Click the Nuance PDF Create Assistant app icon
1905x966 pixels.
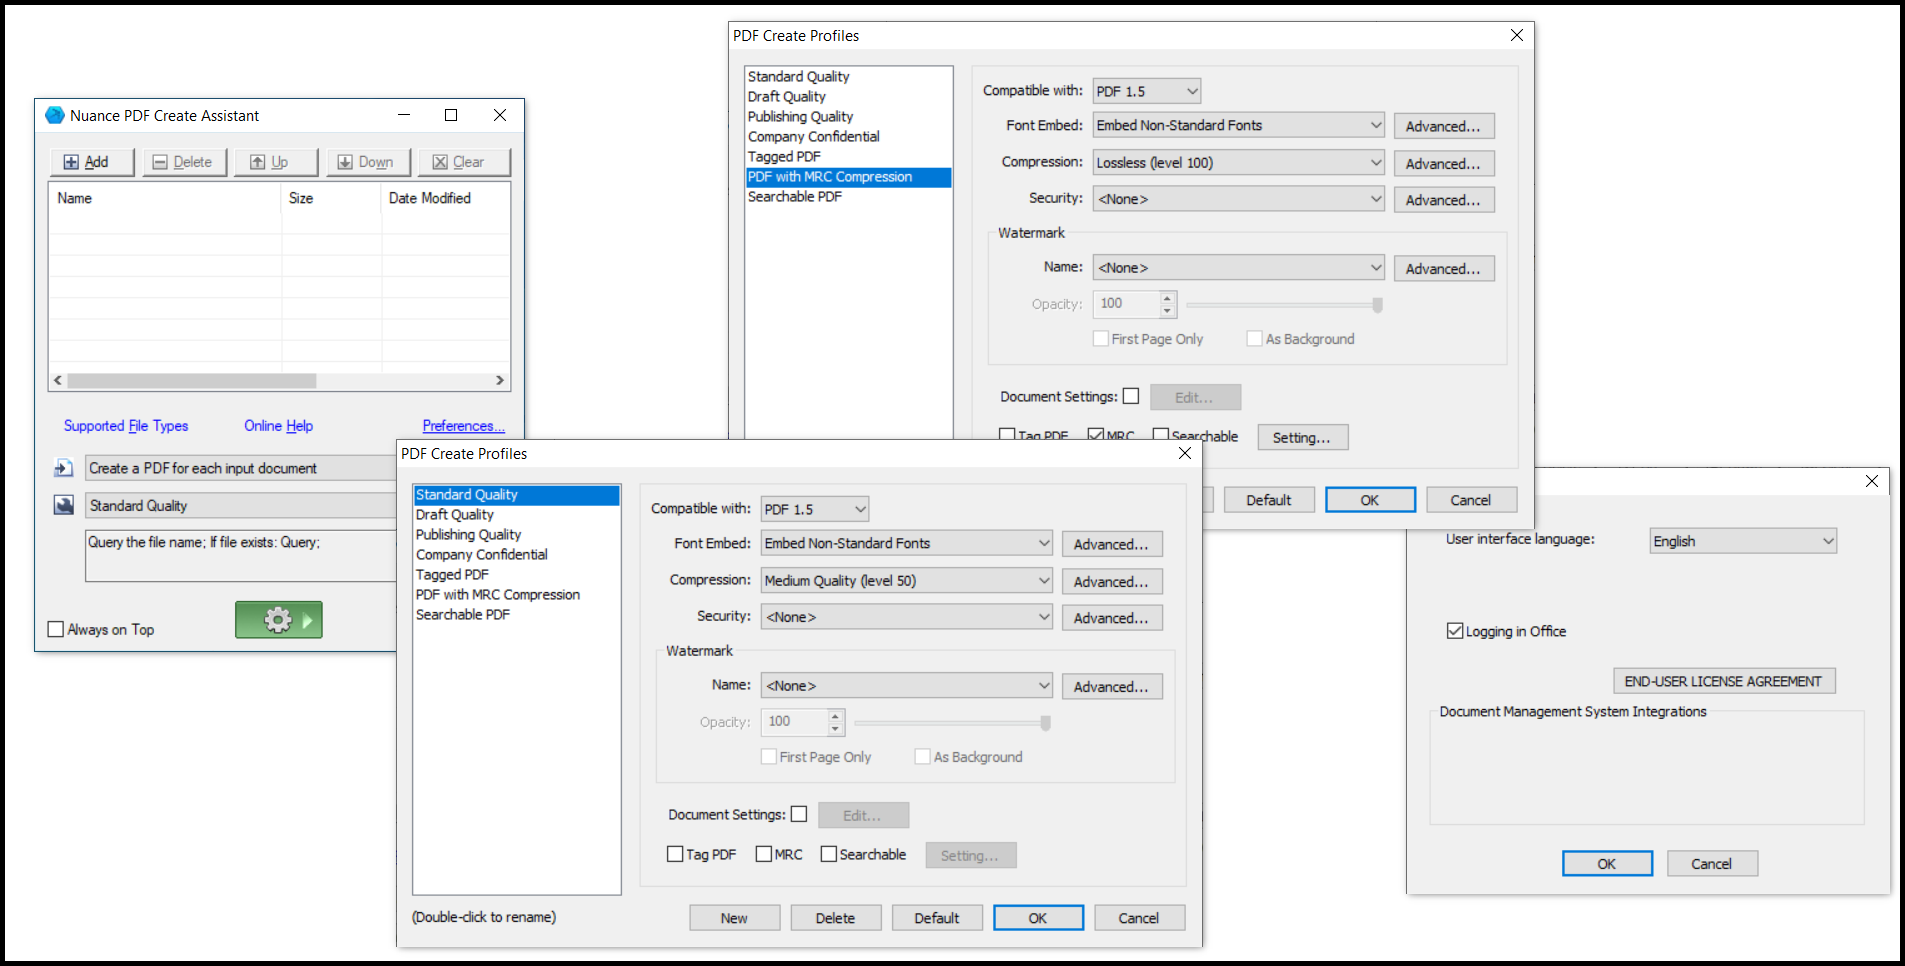(55, 116)
